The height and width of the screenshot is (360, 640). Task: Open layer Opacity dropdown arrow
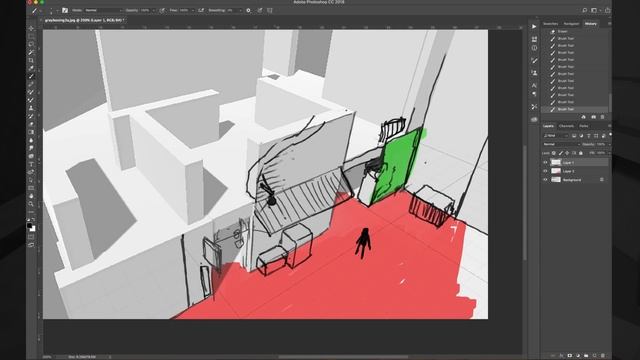[609, 144]
